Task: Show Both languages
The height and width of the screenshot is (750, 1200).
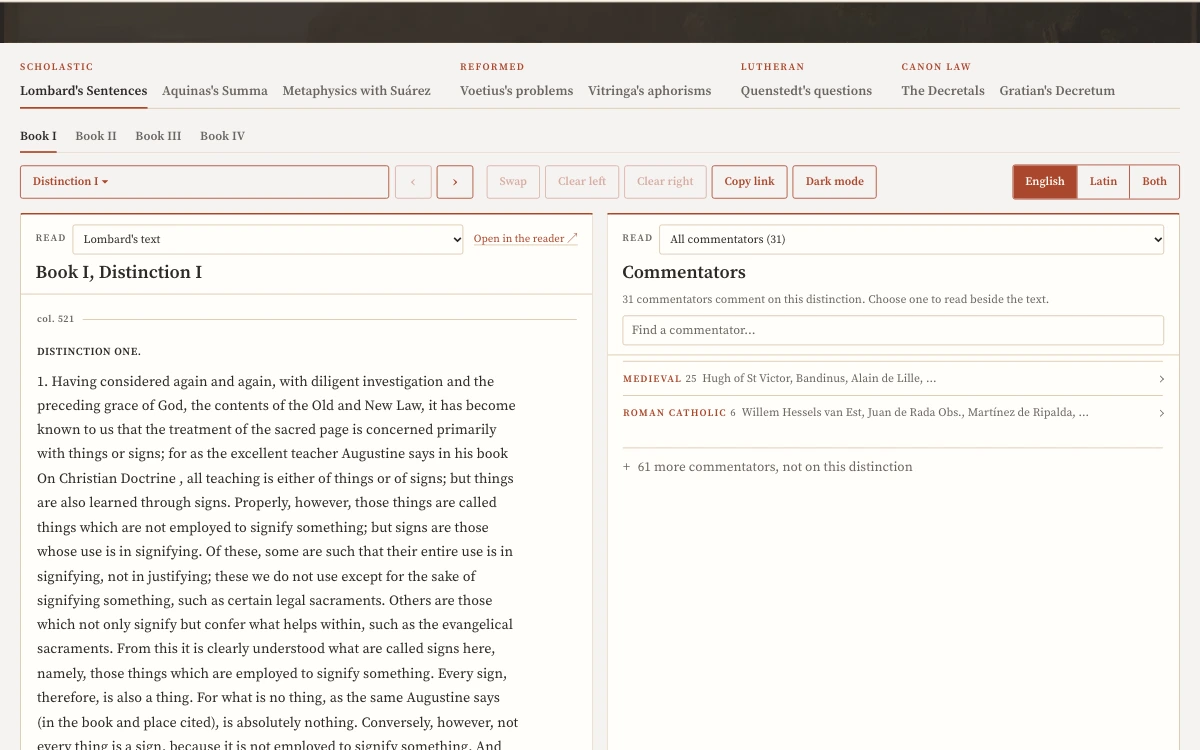Action: pos(1154,182)
